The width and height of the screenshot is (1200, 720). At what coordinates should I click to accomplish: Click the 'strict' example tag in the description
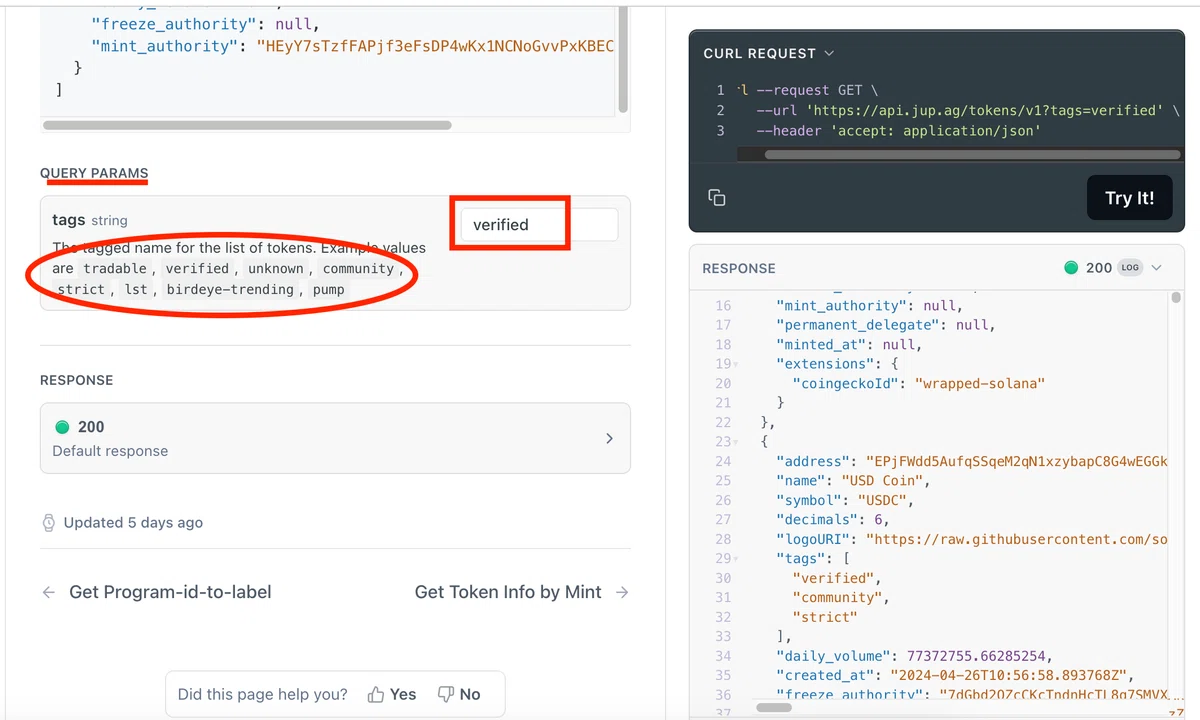[81, 289]
